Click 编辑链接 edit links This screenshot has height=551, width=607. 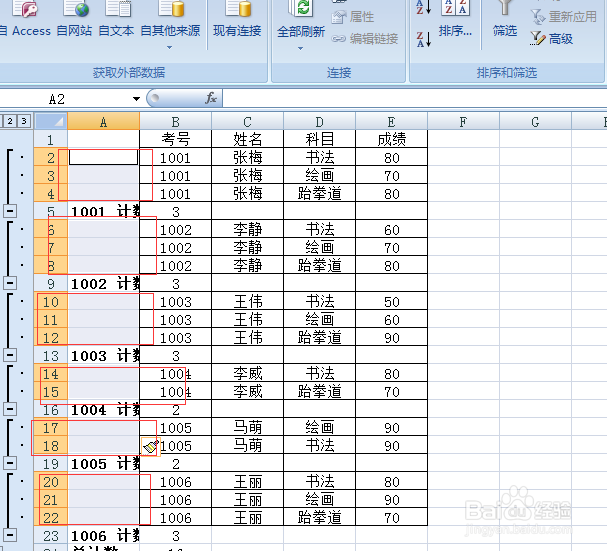coord(365,38)
